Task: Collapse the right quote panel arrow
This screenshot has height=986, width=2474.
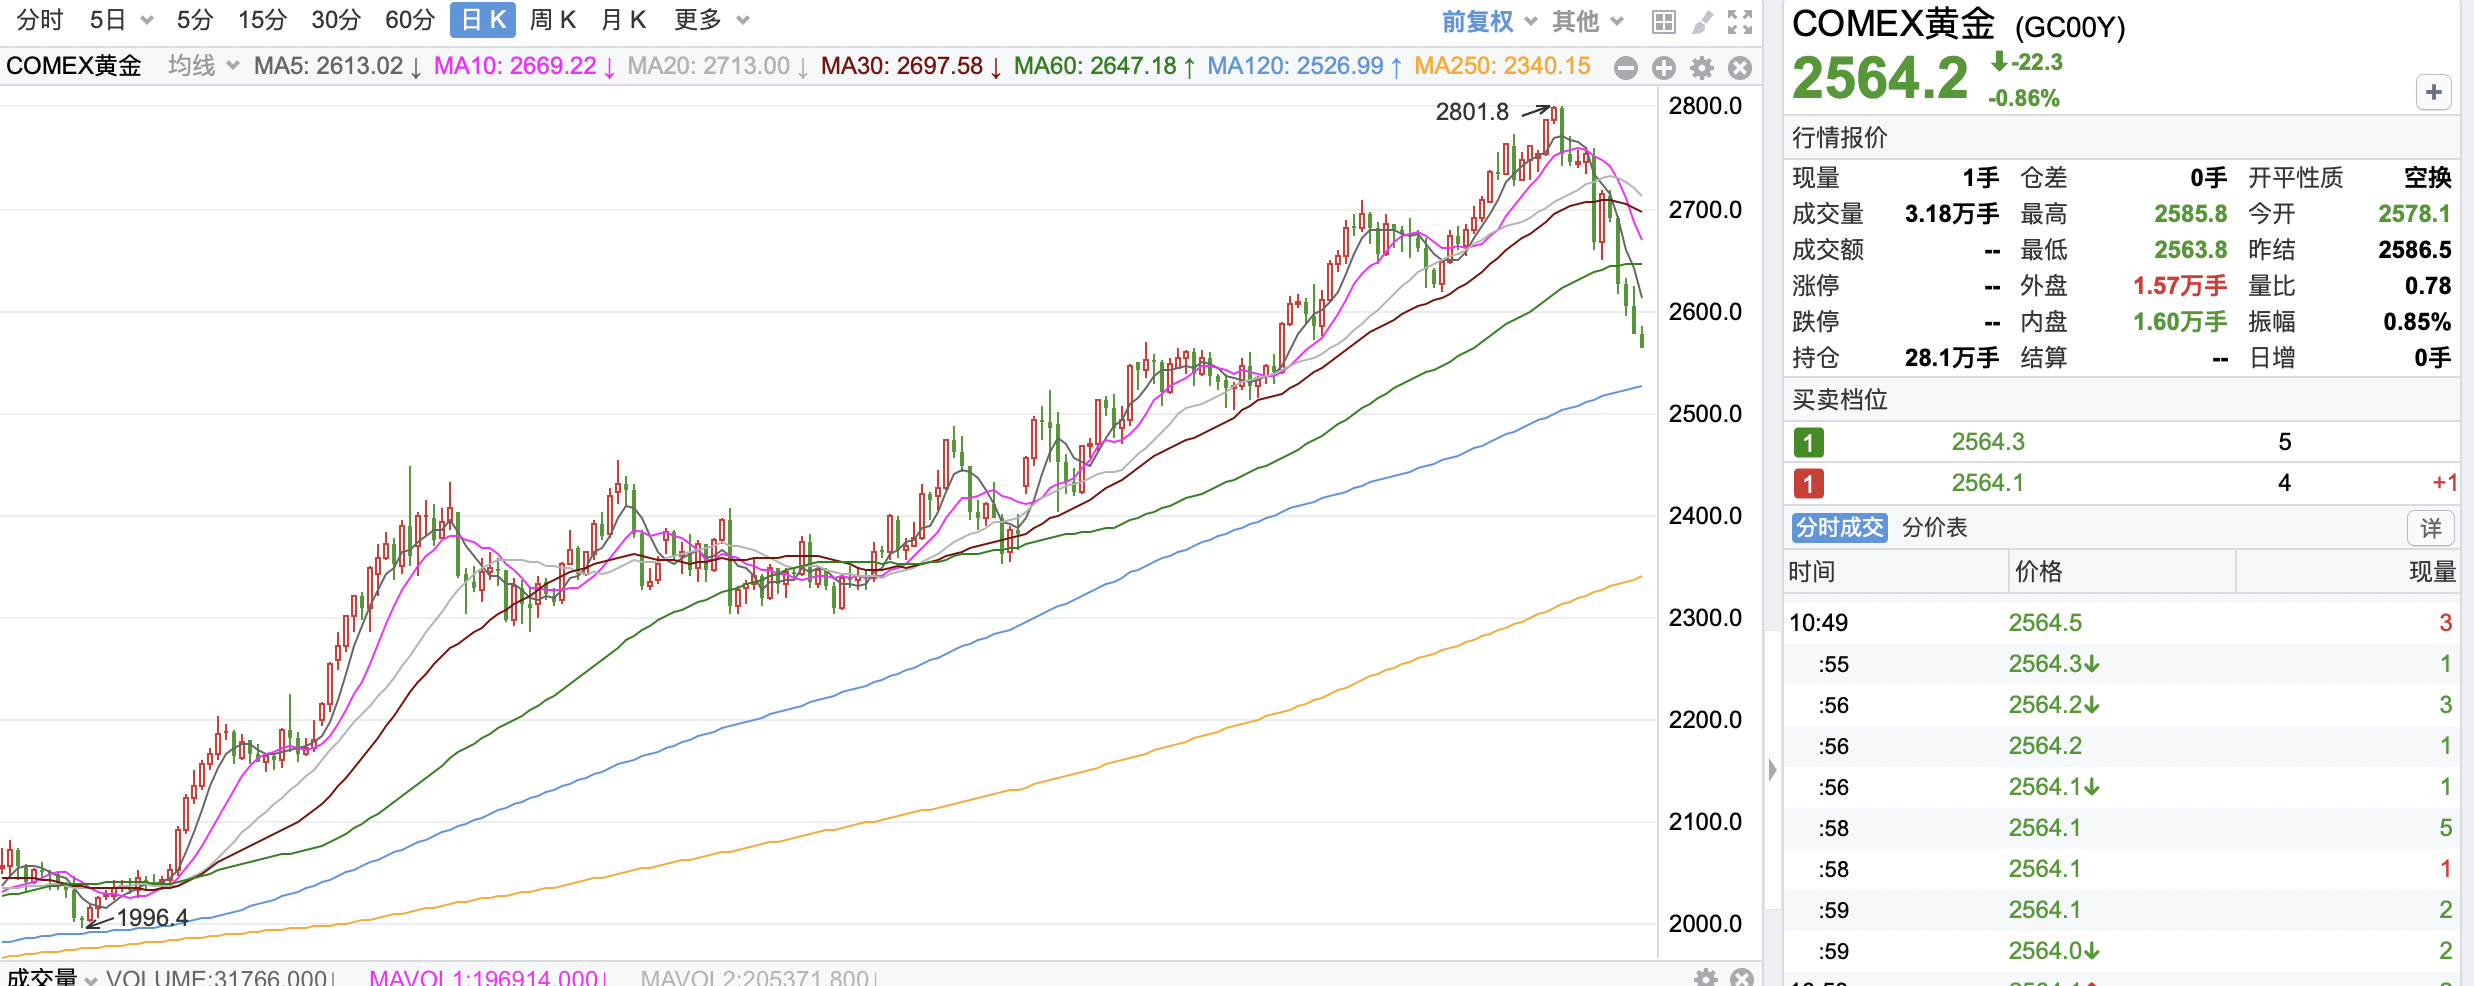Action: coord(1772,770)
